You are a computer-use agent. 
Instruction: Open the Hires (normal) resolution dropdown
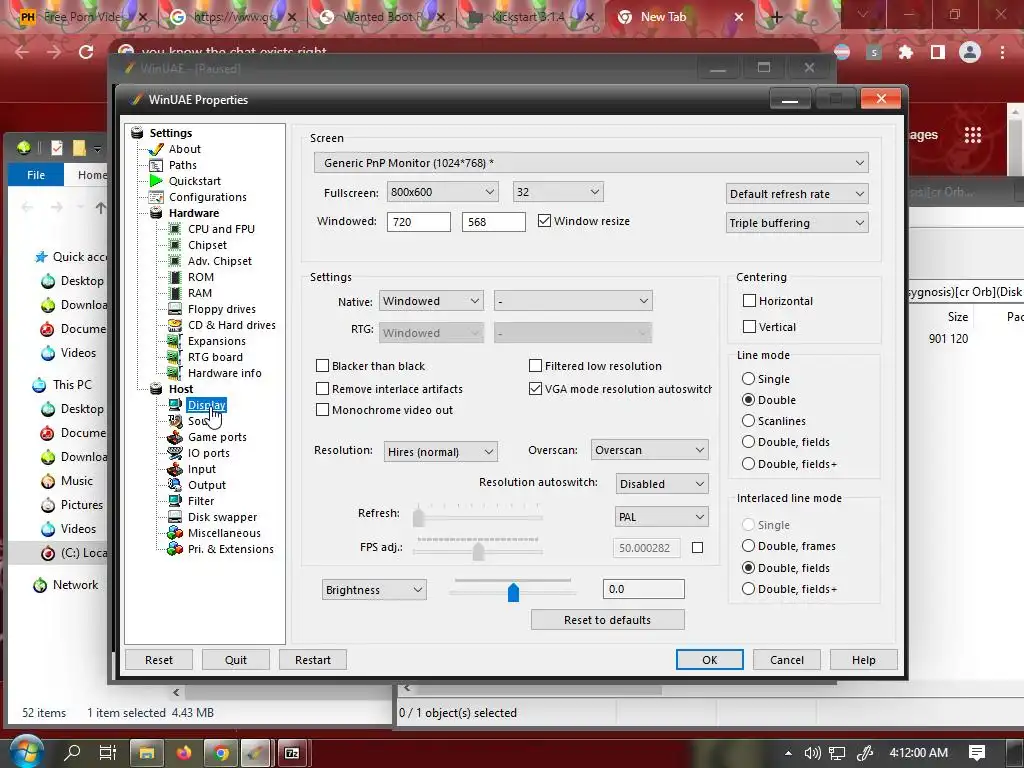click(441, 452)
